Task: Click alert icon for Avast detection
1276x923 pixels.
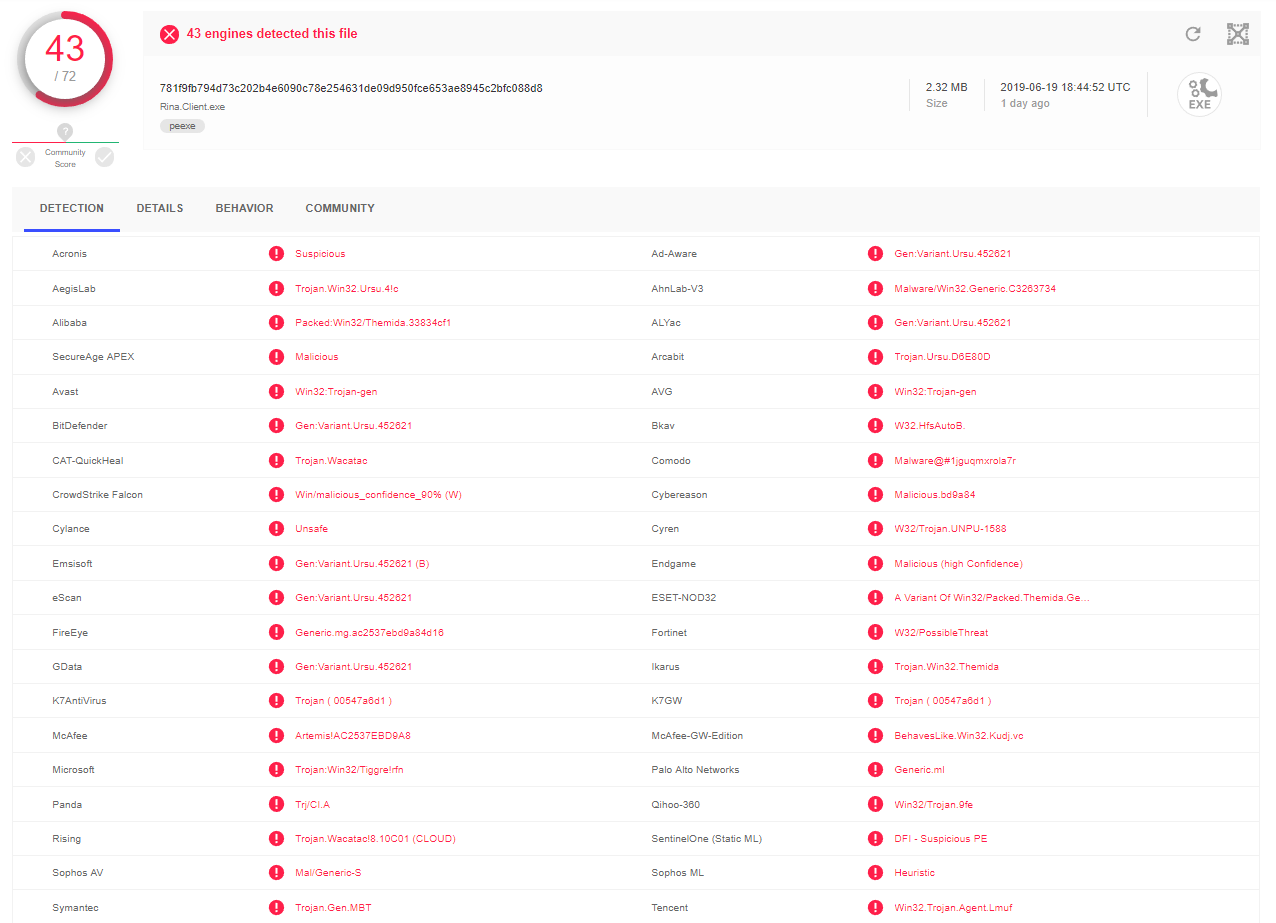Action: pos(276,392)
